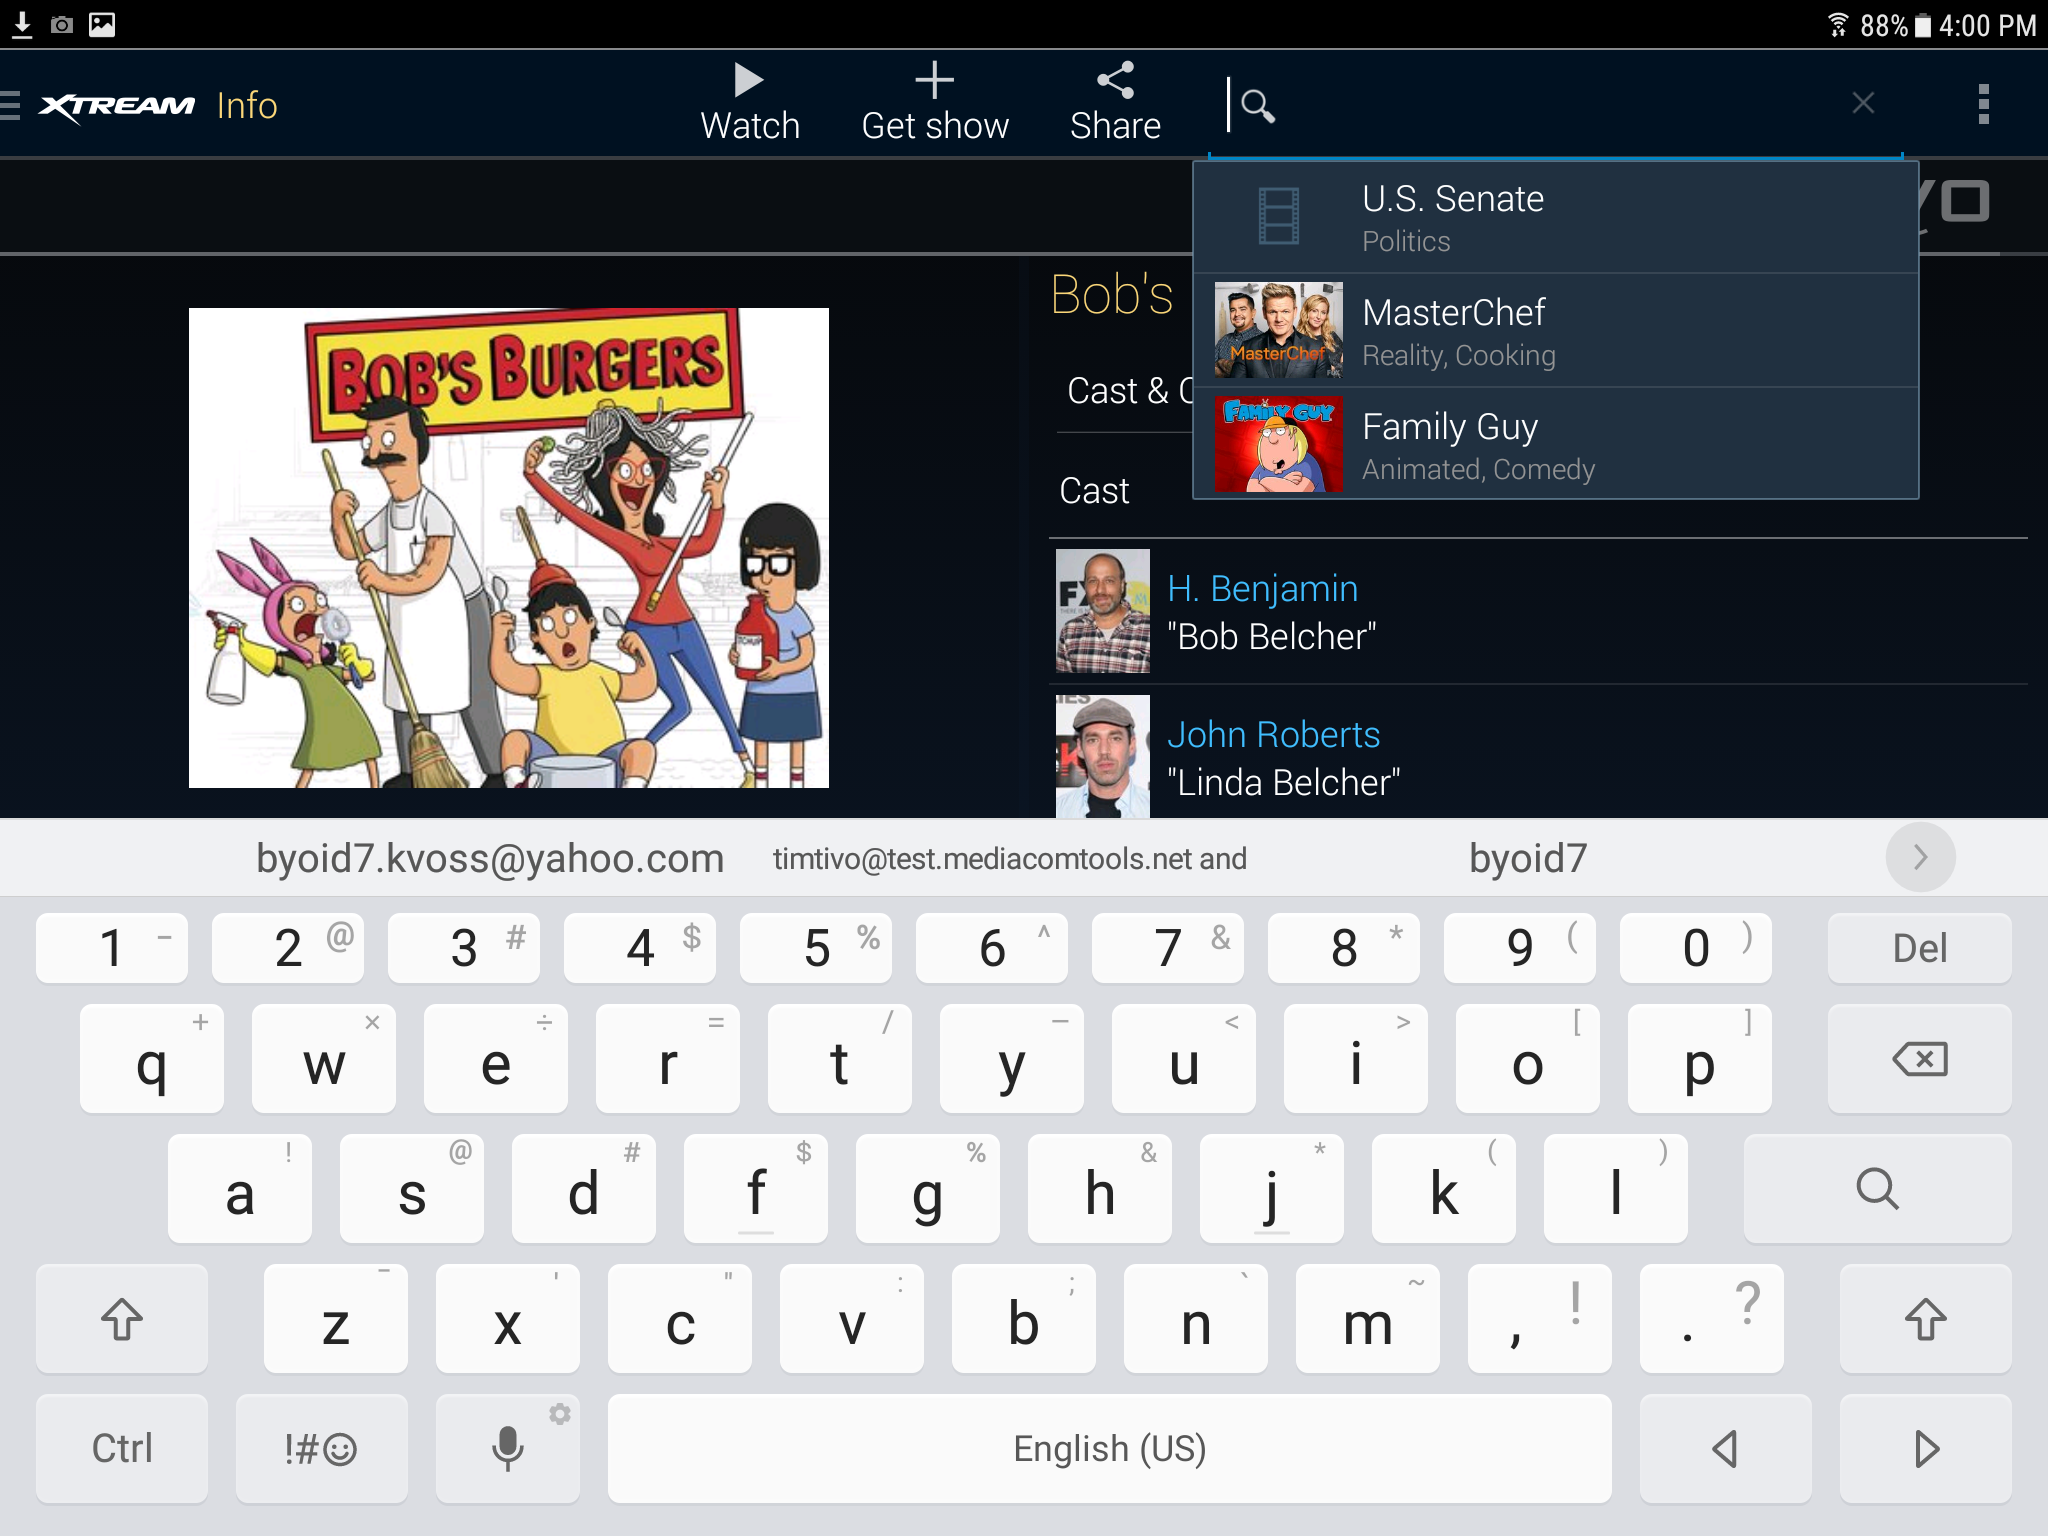Screen dimensions: 2048x1536
Task: Open the hamburger navigation menu
Action: click(11, 105)
